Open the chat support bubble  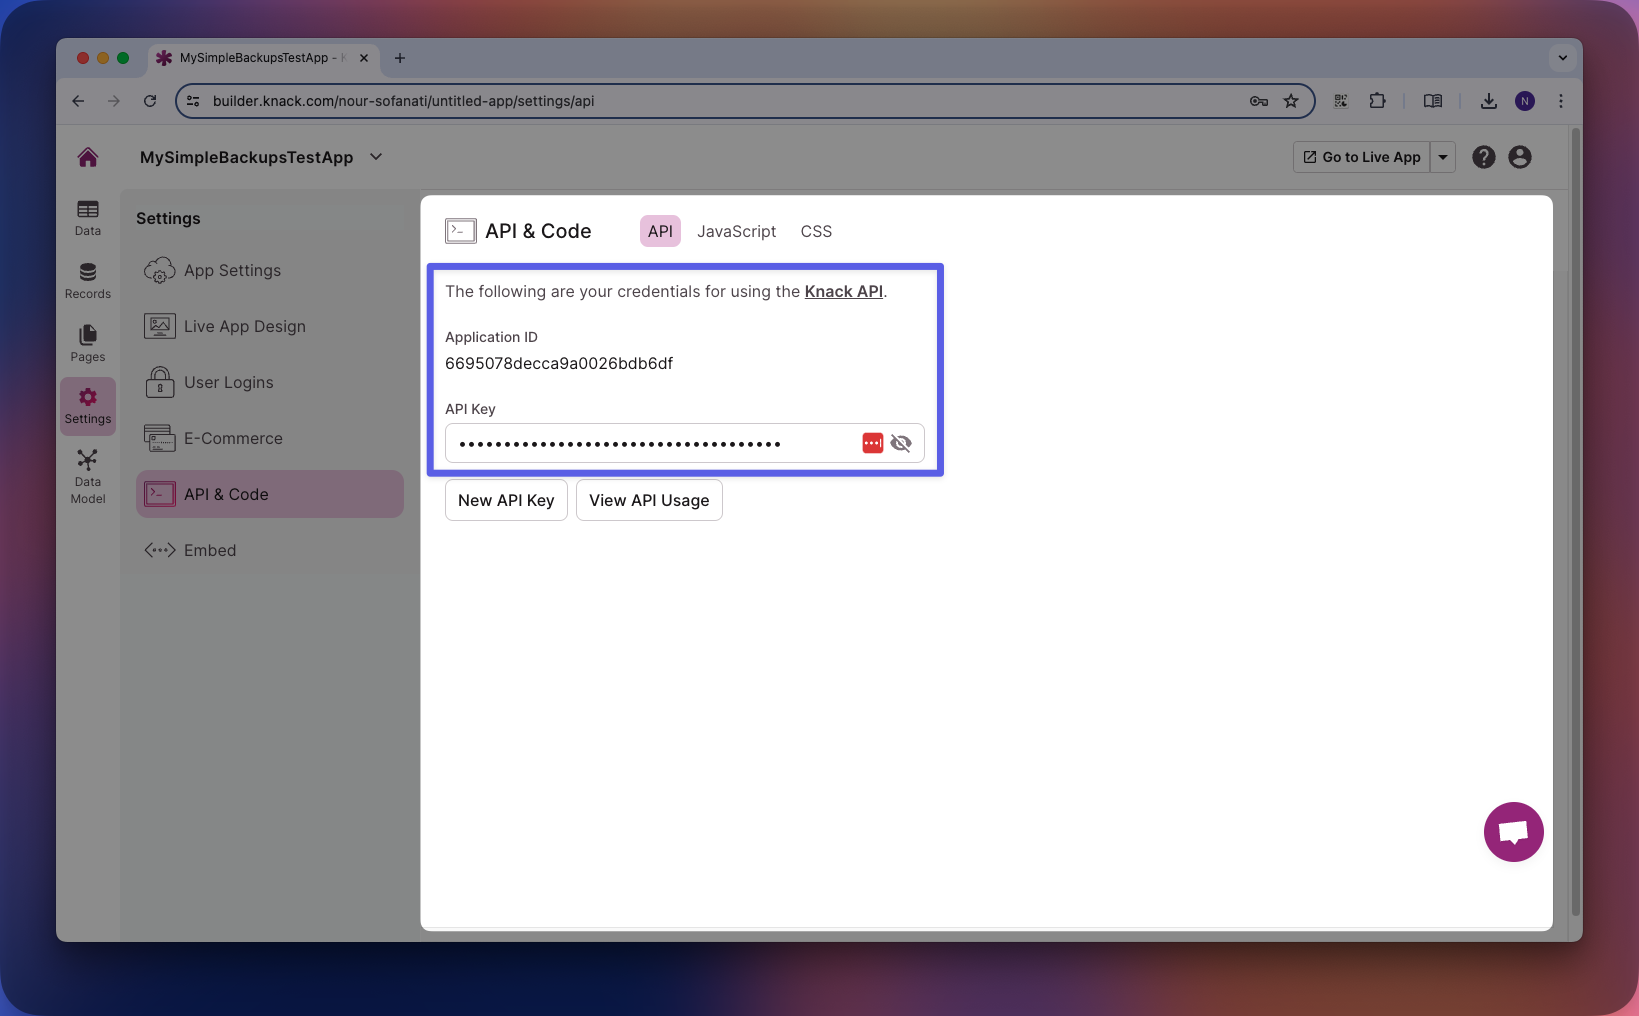(x=1513, y=831)
